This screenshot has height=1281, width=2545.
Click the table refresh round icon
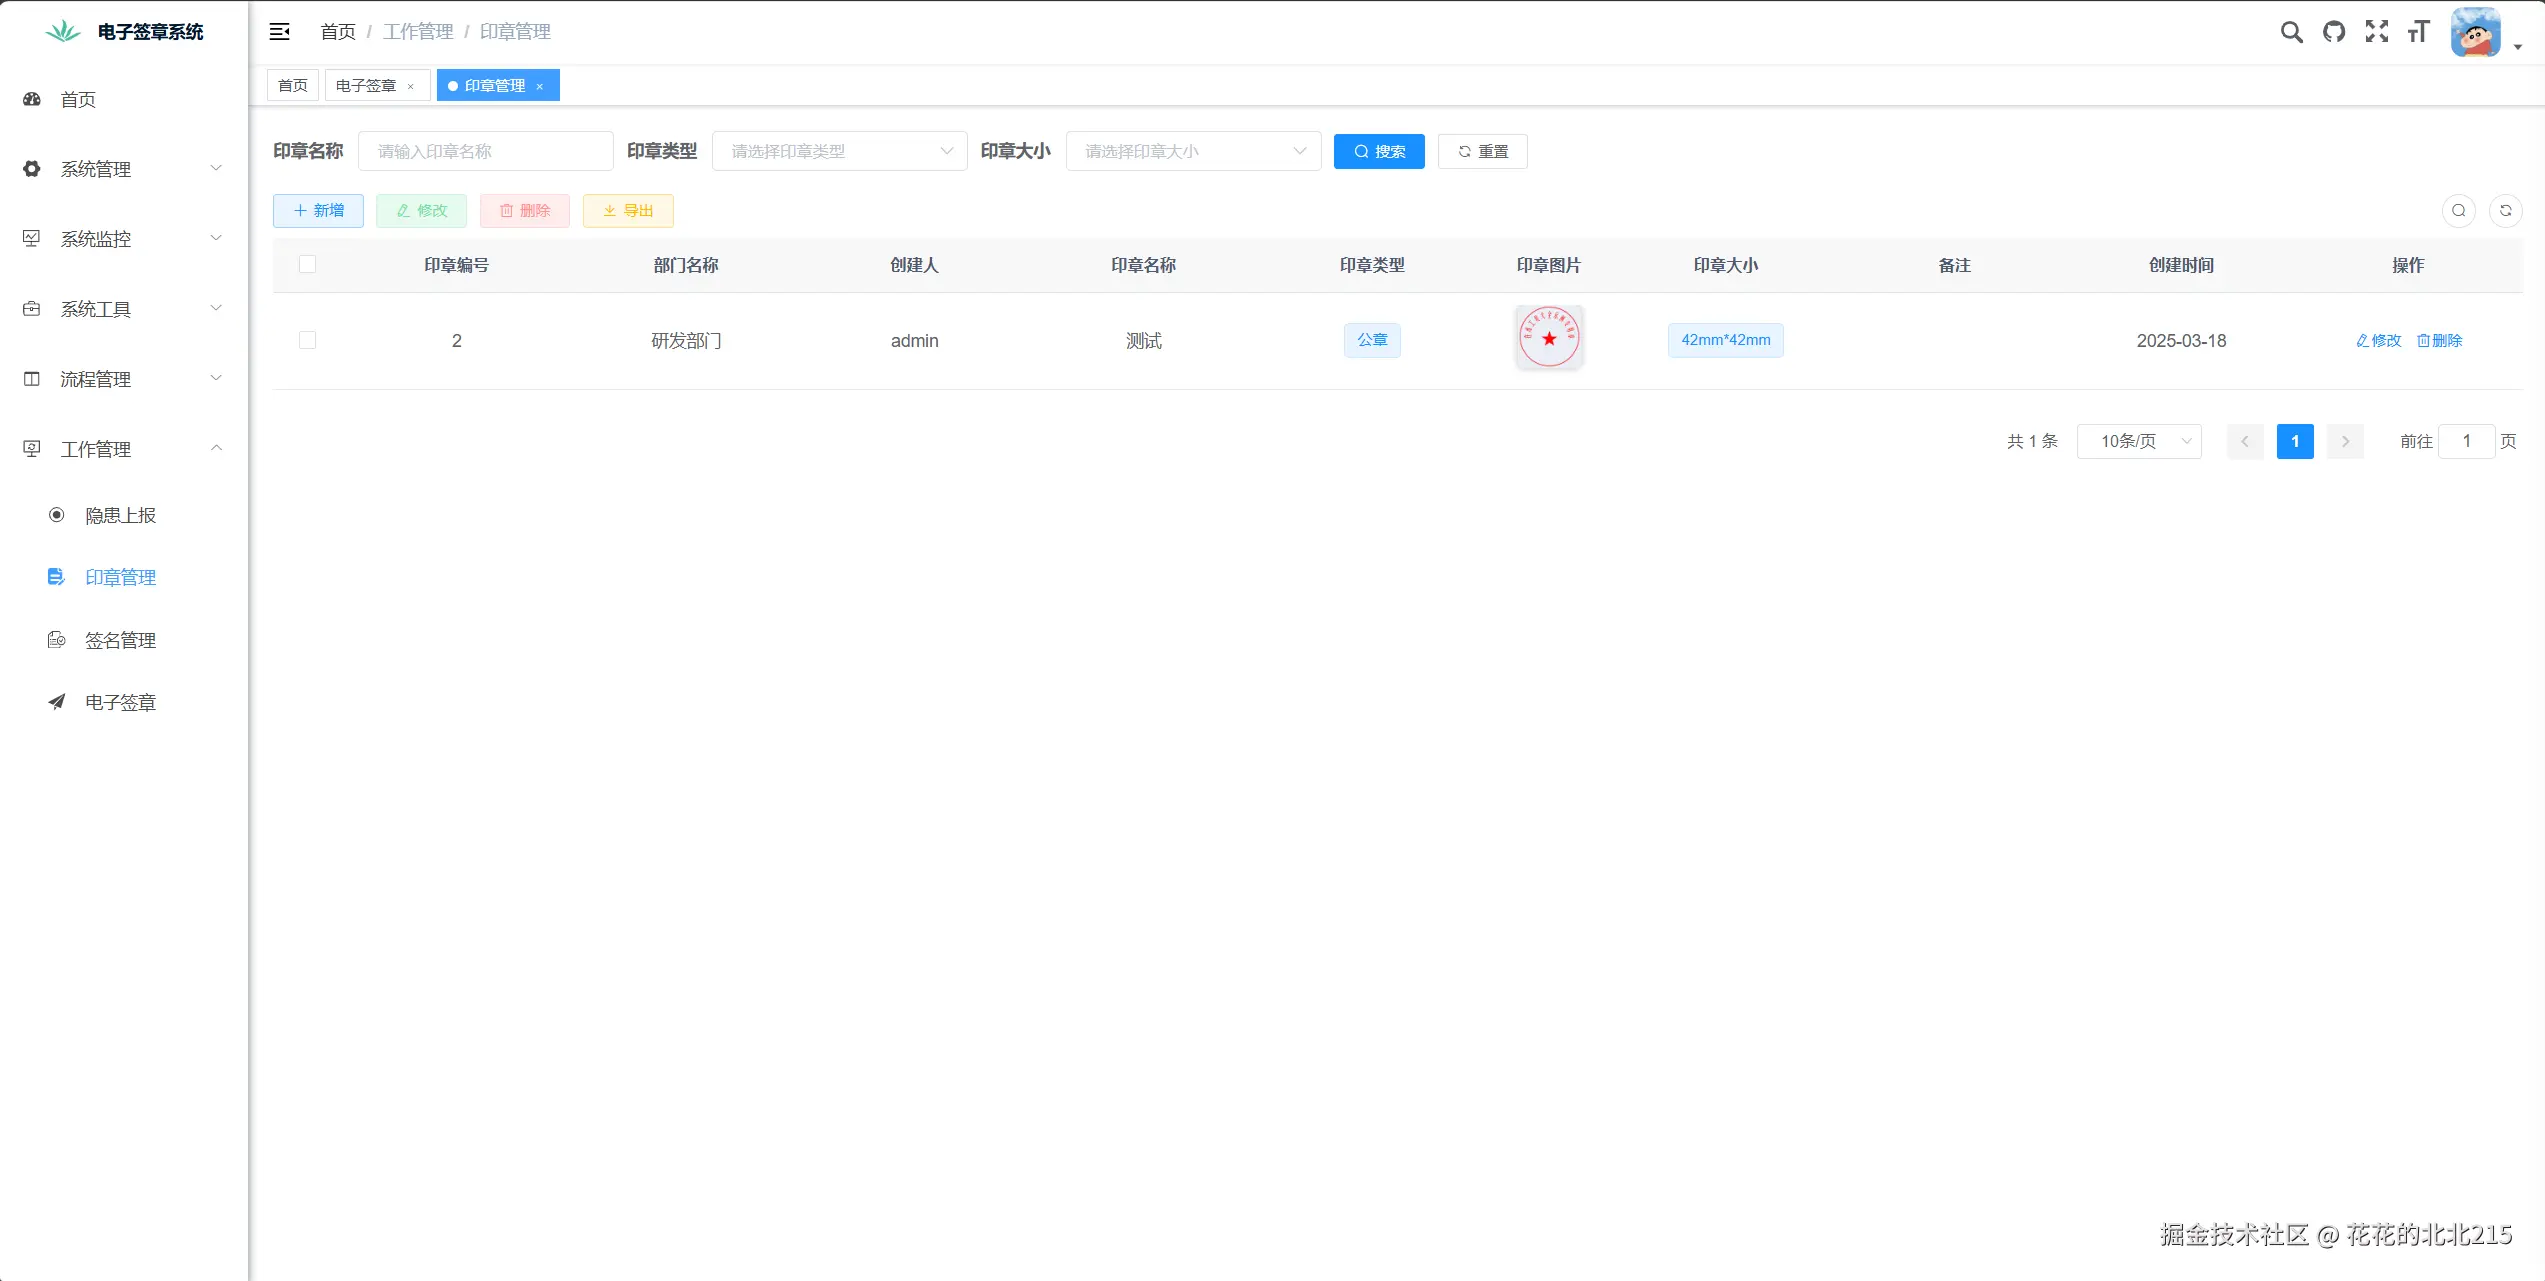point(2505,211)
